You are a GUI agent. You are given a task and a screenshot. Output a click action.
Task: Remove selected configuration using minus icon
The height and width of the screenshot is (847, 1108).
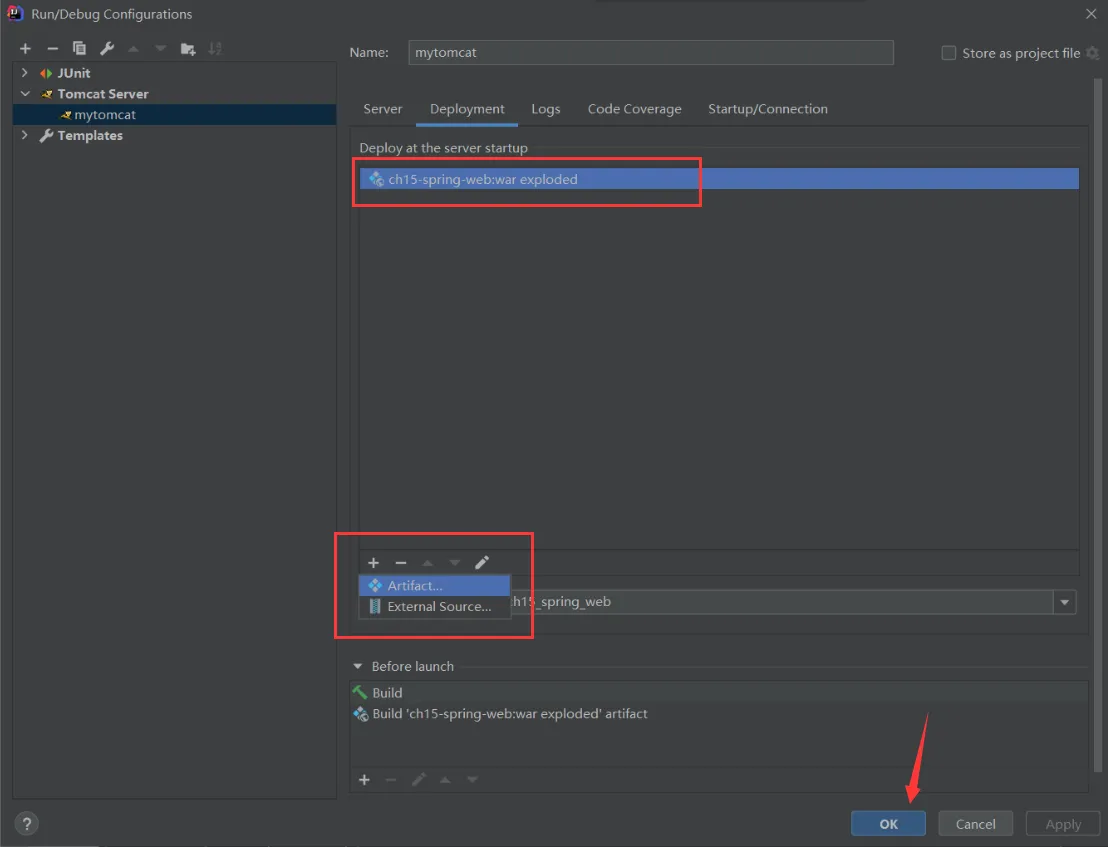click(x=52, y=49)
